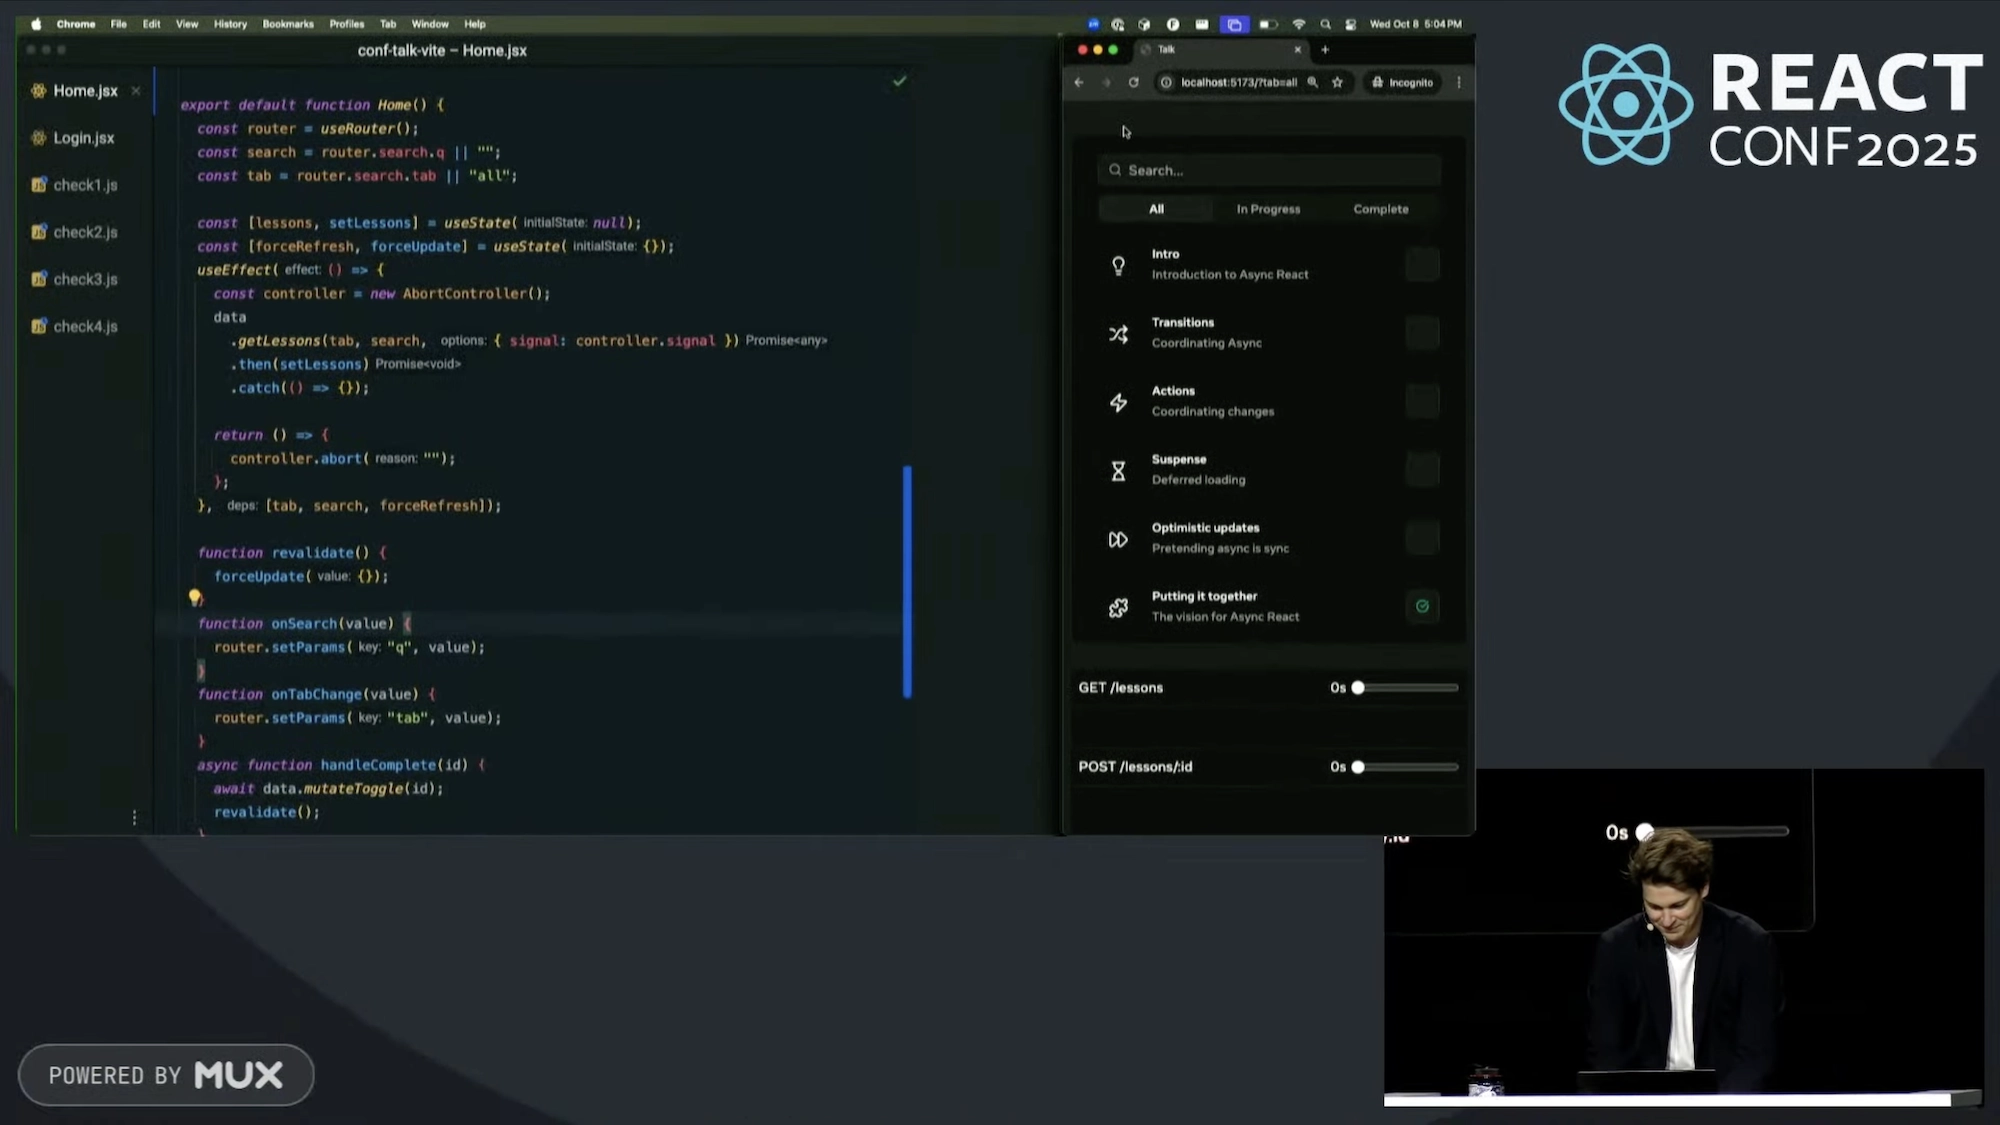The height and width of the screenshot is (1125, 2000).
Task: Mark Suspense lesson as complete
Action: 1421,470
